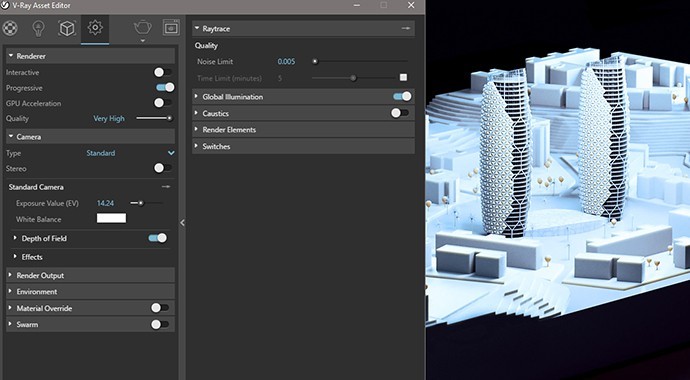Open the camera Type dropdown

click(130, 153)
